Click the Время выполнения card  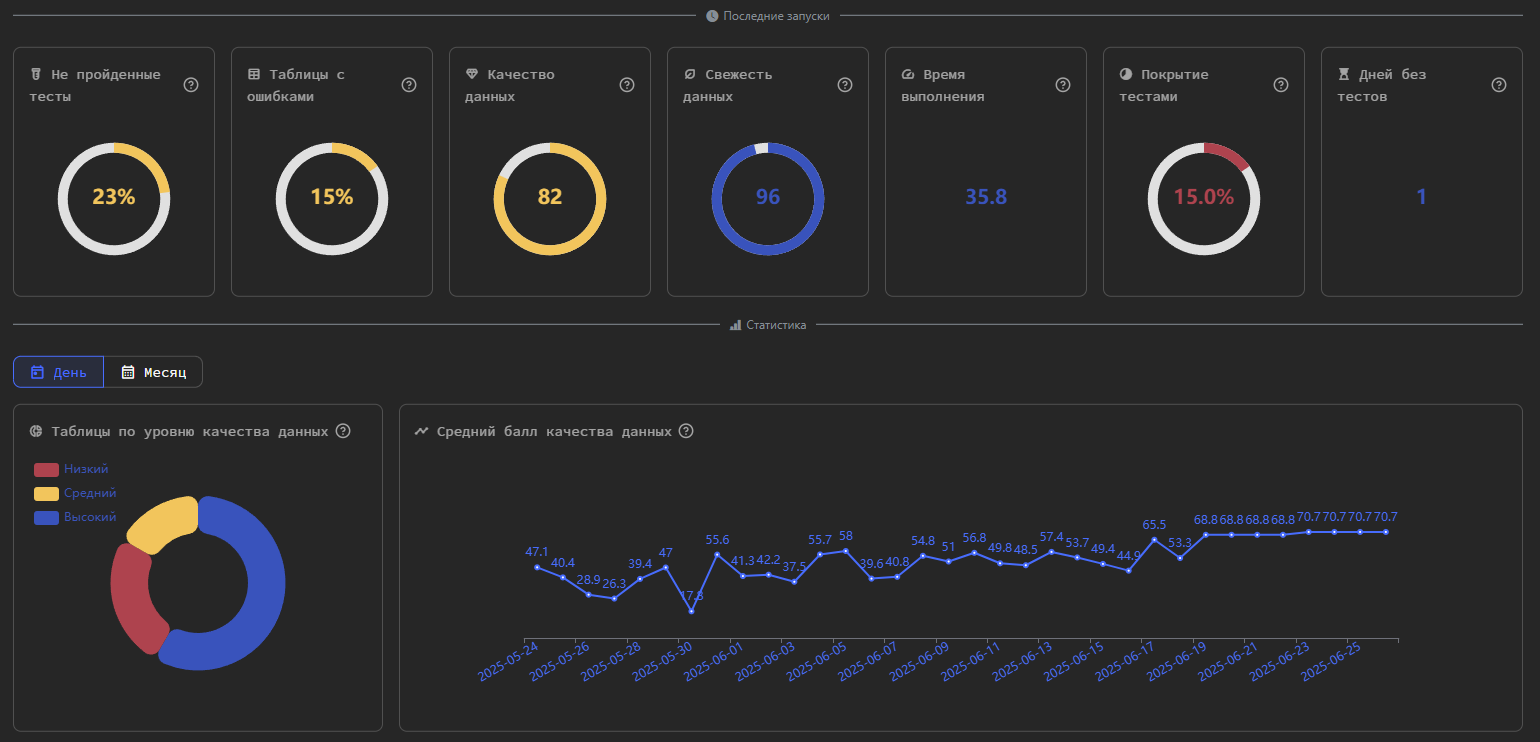(985, 171)
